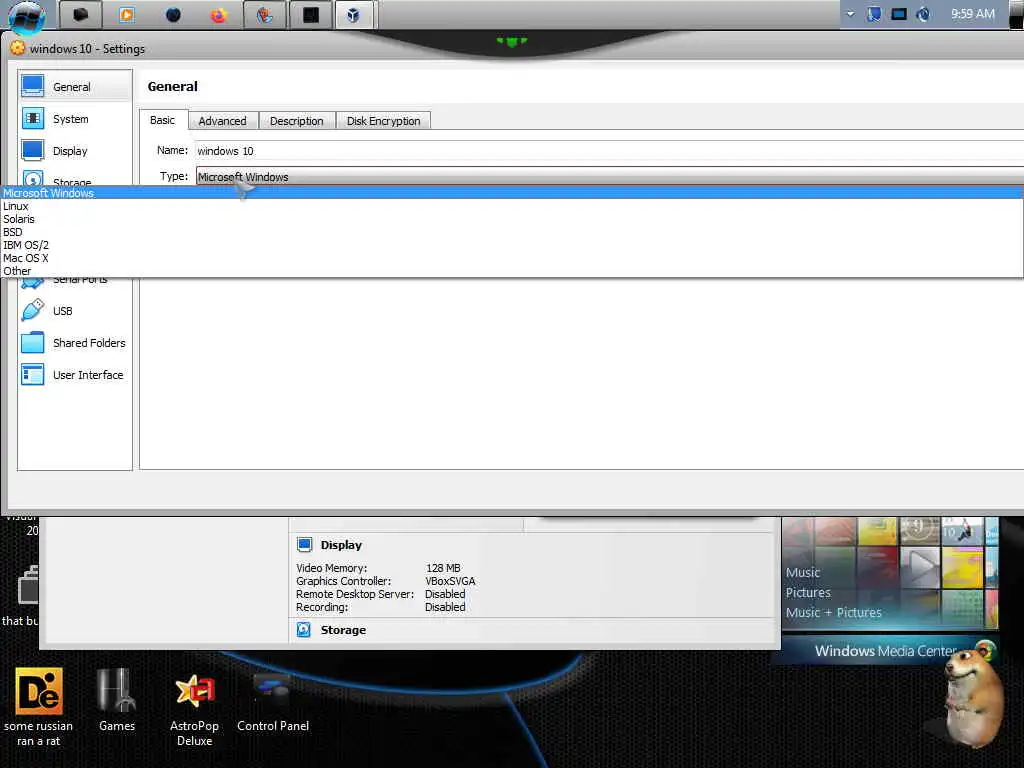The image size is (1024, 768).
Task: Click the Windows Media Center label
Action: click(886, 650)
